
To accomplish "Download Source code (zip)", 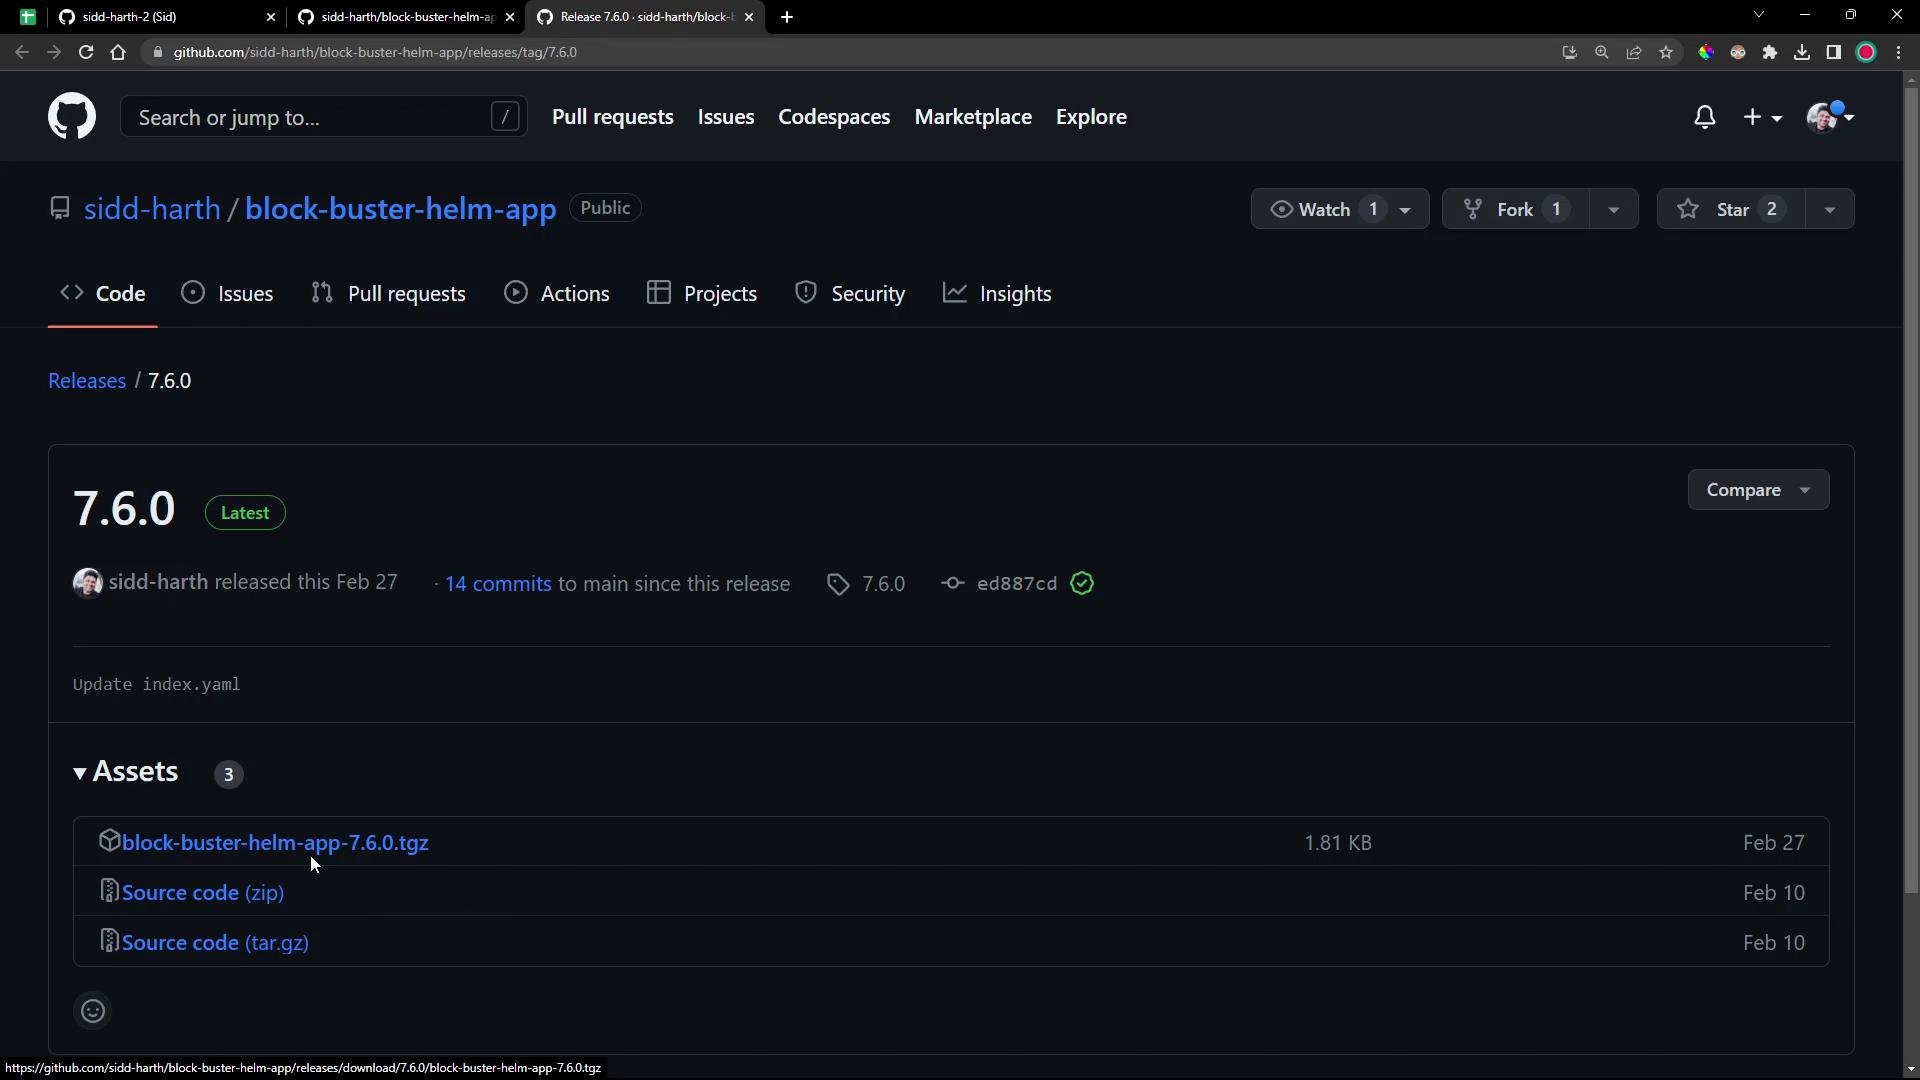I will coord(203,893).
